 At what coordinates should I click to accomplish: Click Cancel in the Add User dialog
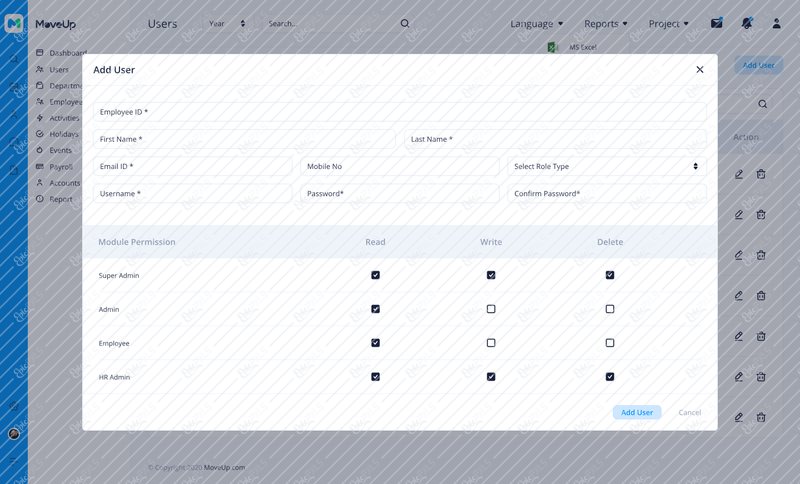coord(690,412)
